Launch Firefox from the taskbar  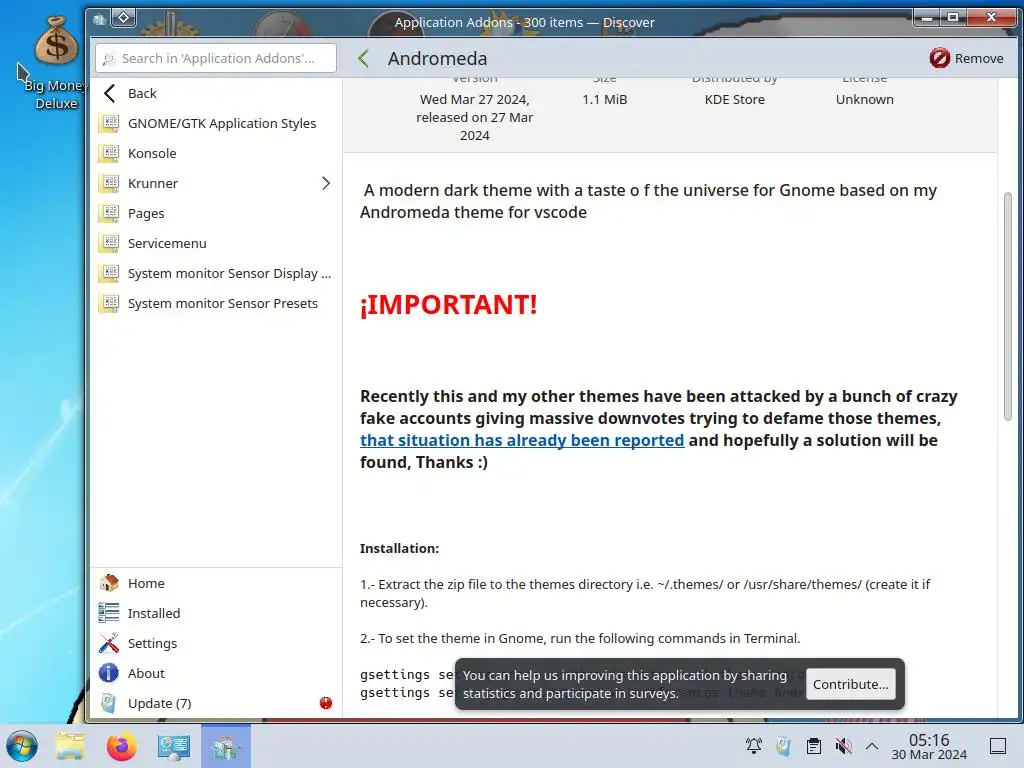(122, 746)
